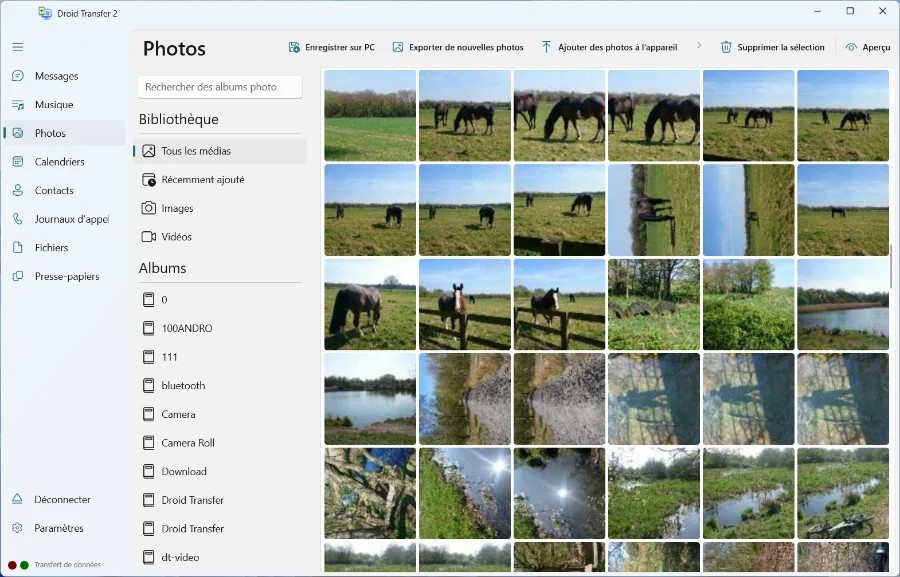Select Tous les médias library view

220,151
